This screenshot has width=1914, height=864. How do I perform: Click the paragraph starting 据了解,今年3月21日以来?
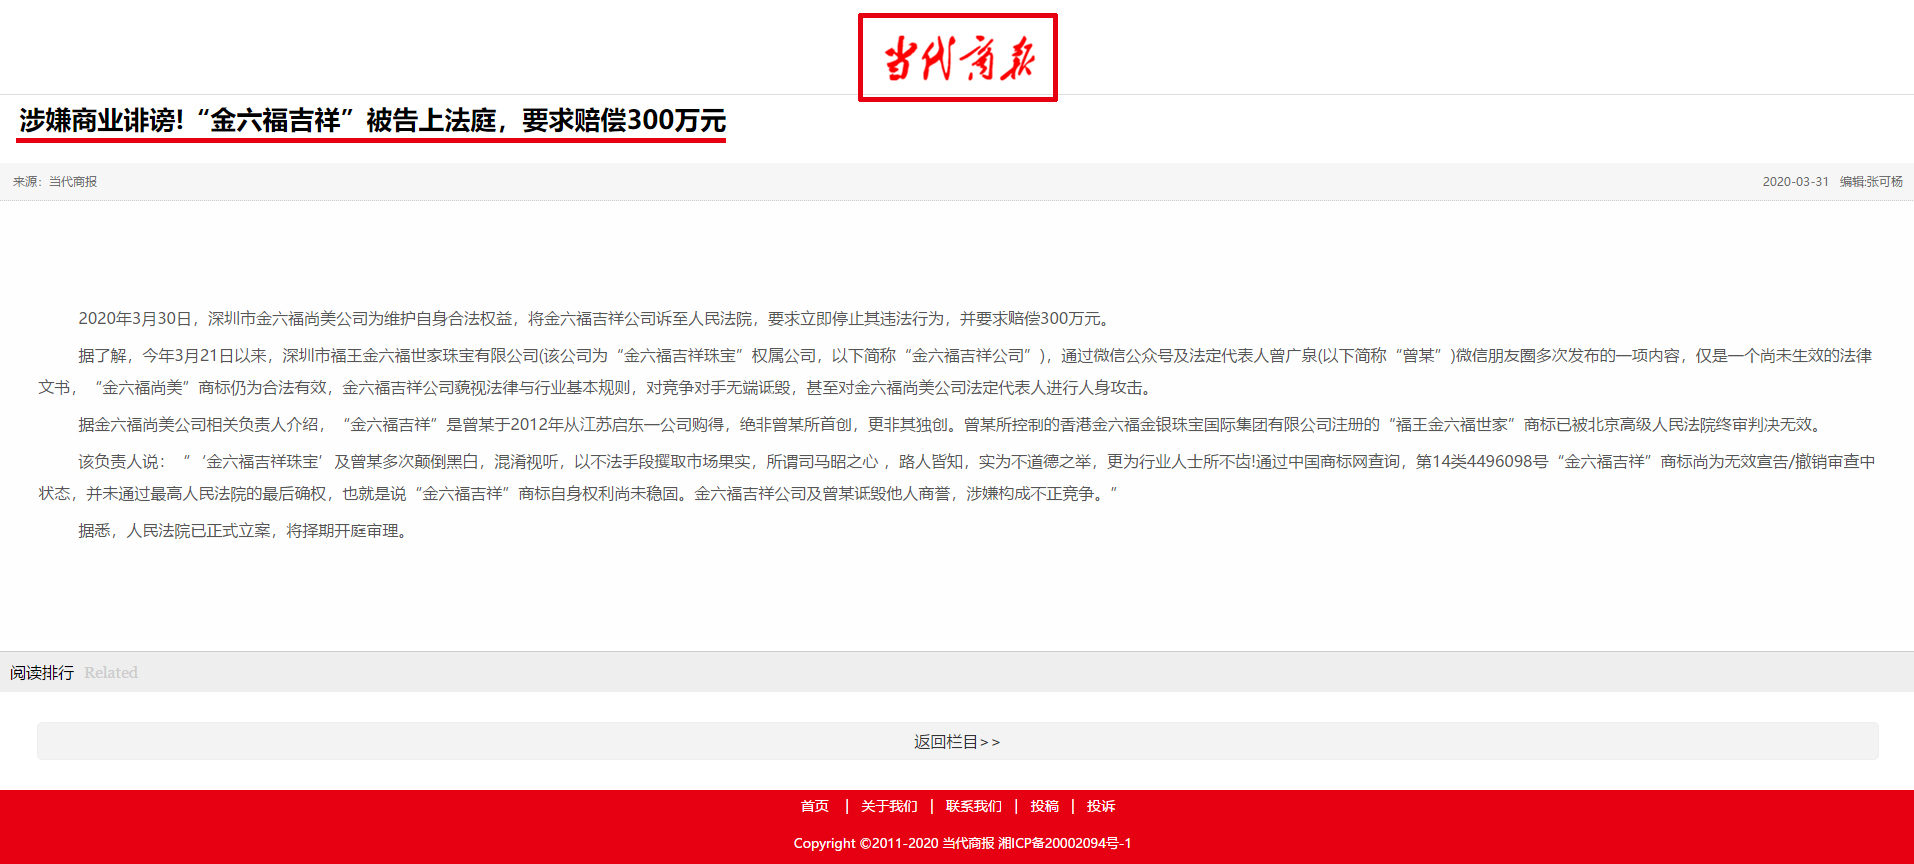(x=956, y=371)
